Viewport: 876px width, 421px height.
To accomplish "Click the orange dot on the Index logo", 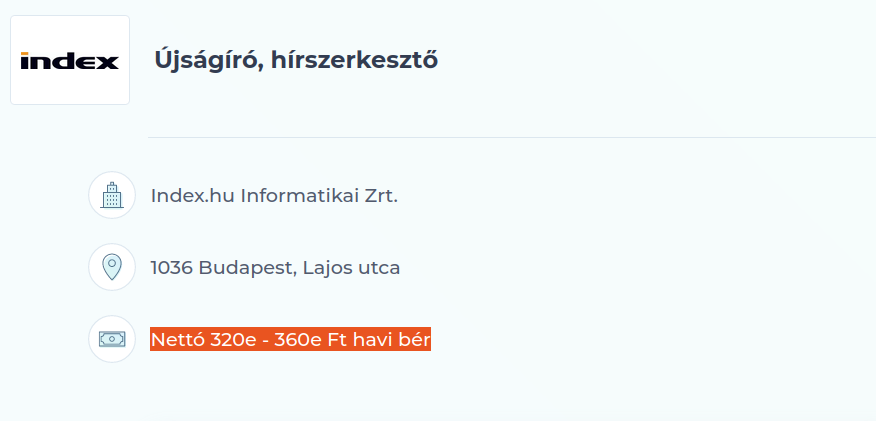I will pos(25,54).
